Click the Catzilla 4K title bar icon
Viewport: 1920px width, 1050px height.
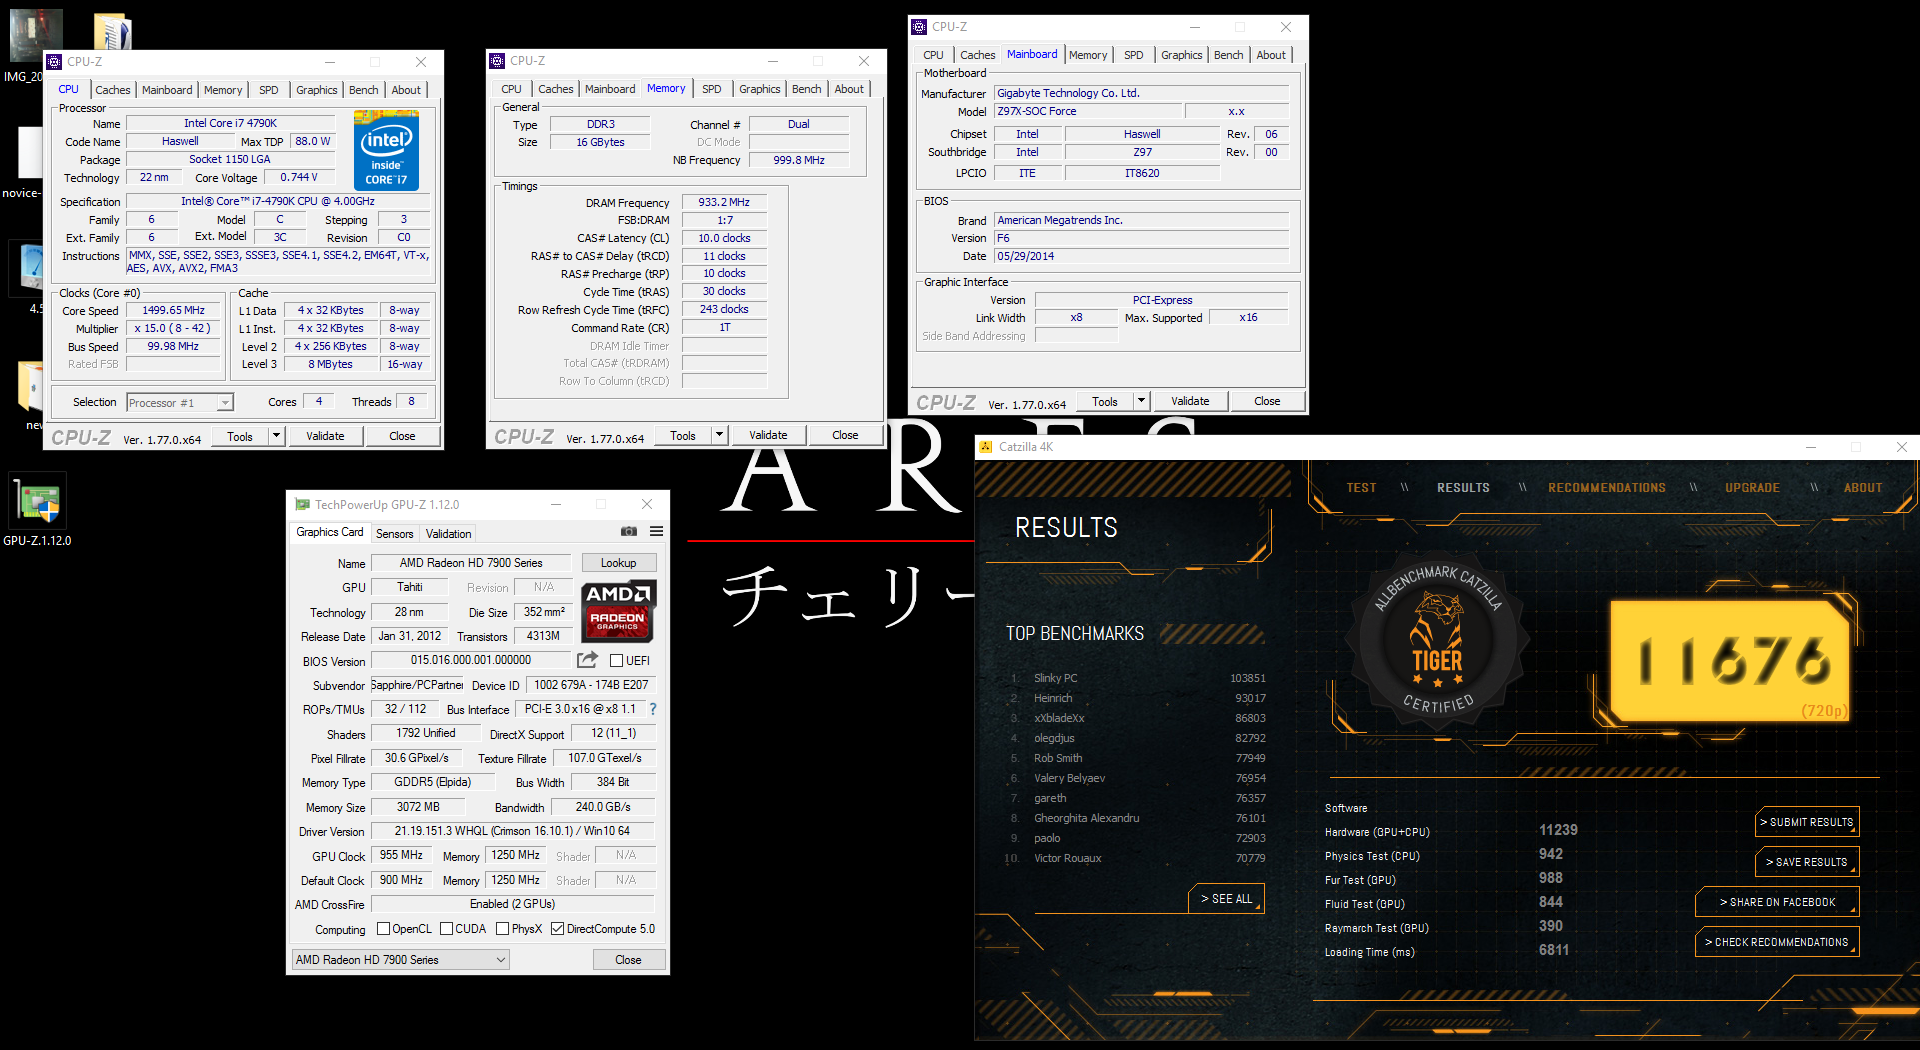click(986, 447)
